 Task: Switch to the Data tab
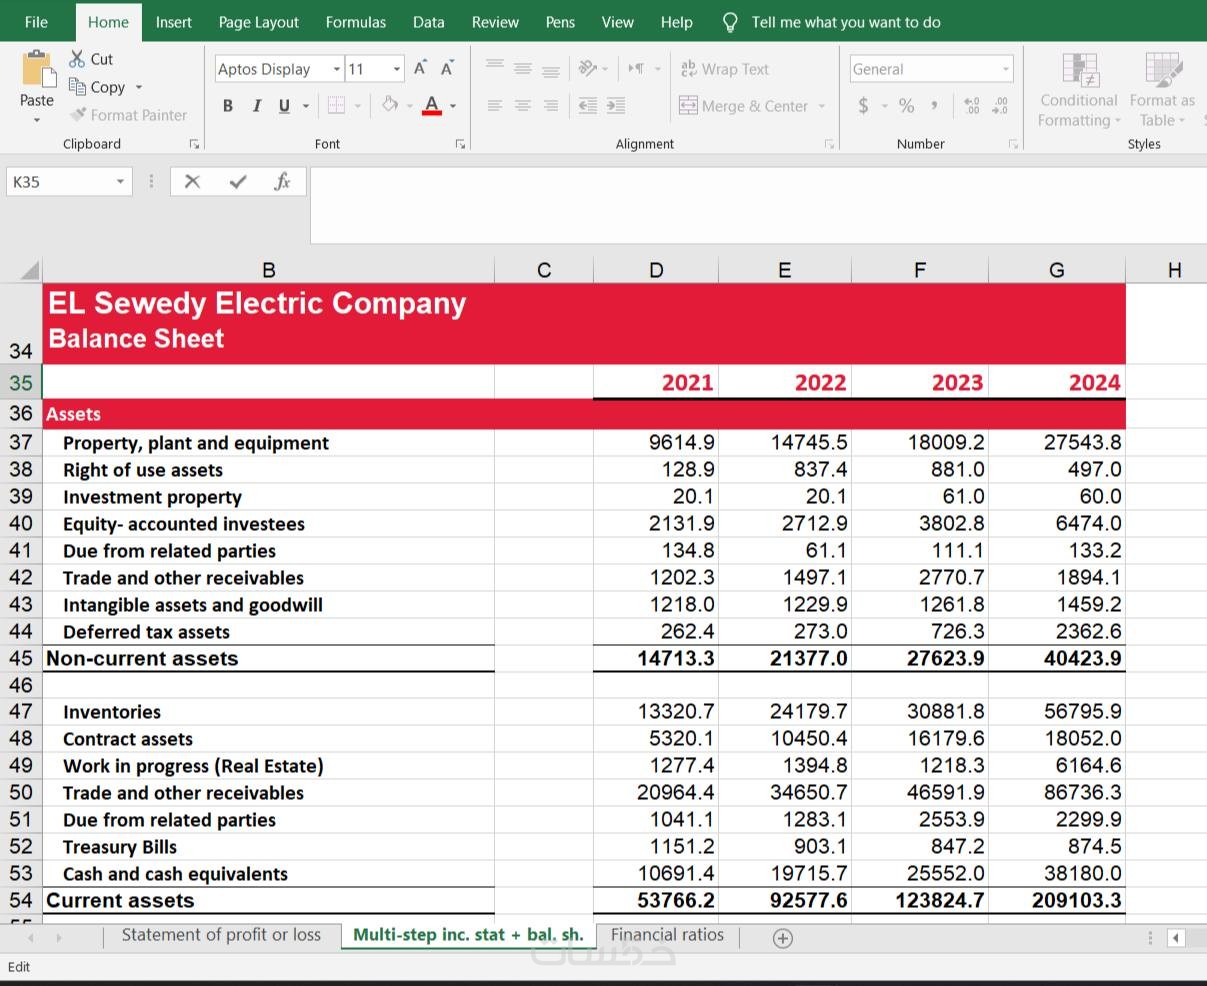pos(428,22)
